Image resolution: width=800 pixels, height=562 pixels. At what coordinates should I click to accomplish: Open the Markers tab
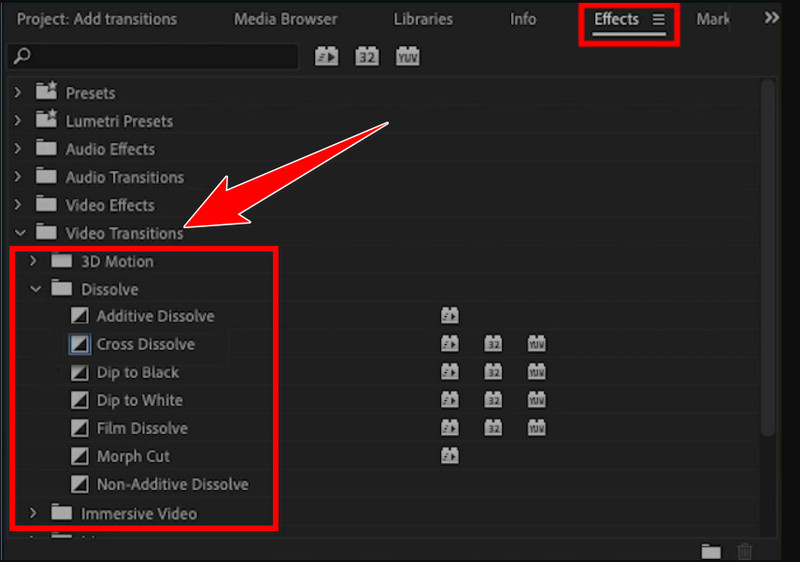[x=712, y=19]
